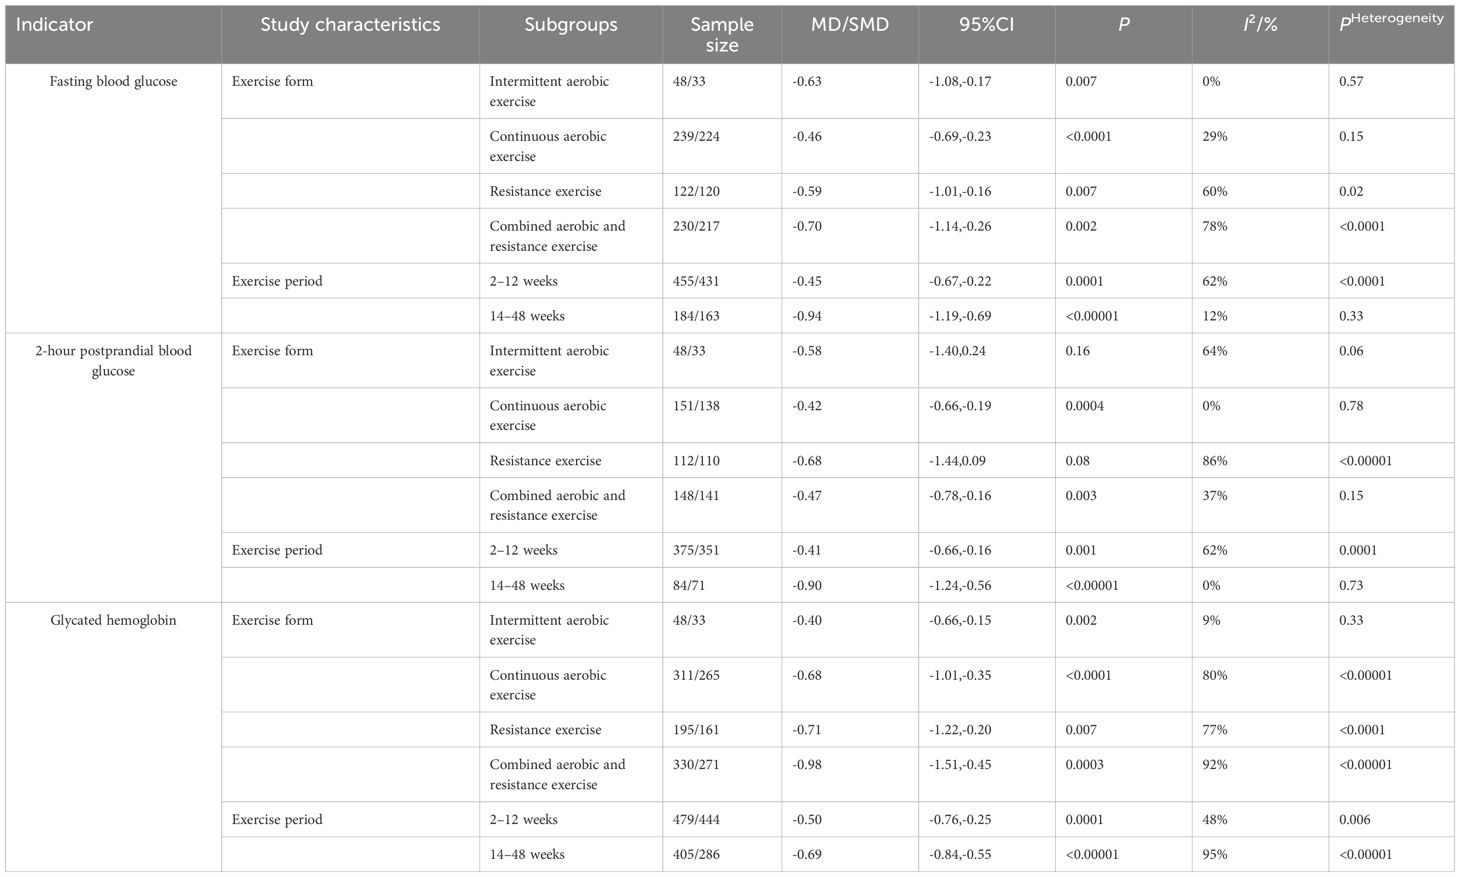Select the Sample size column header
The width and height of the screenshot is (1460, 877).
(722, 34)
